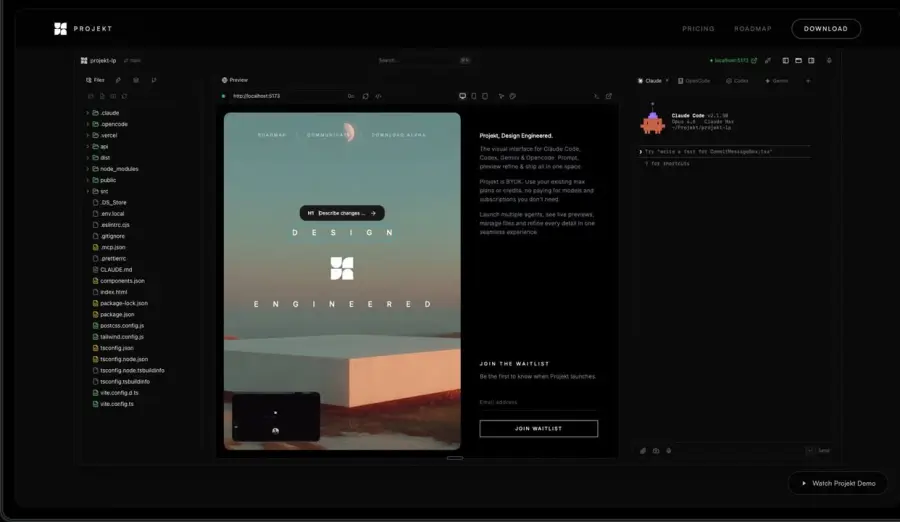Switch preview to desktop device icon
Screen dimensions: 900x522
(x=462, y=96)
